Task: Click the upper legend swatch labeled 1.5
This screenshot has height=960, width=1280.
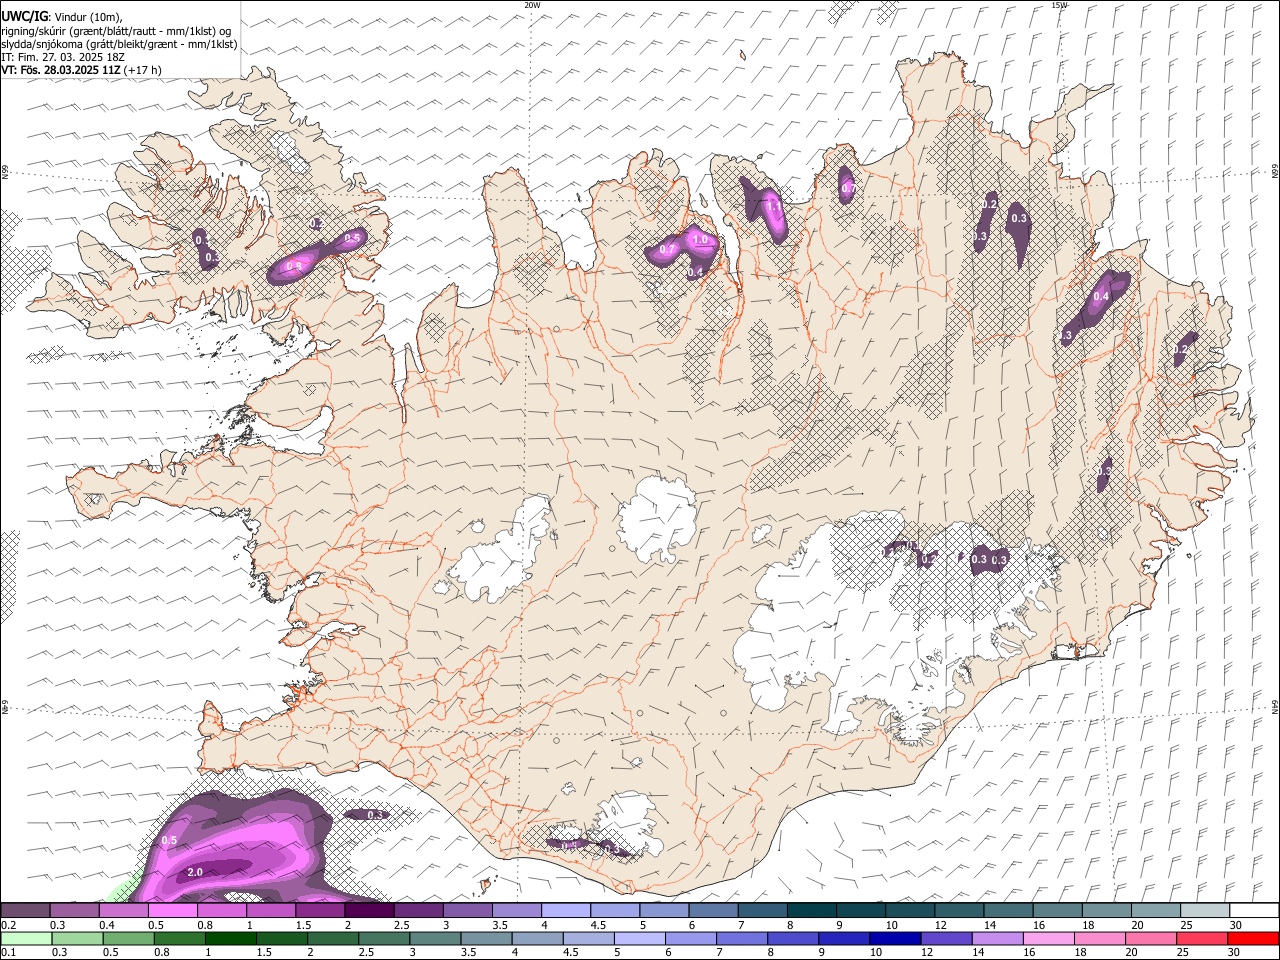Action: tap(320, 910)
